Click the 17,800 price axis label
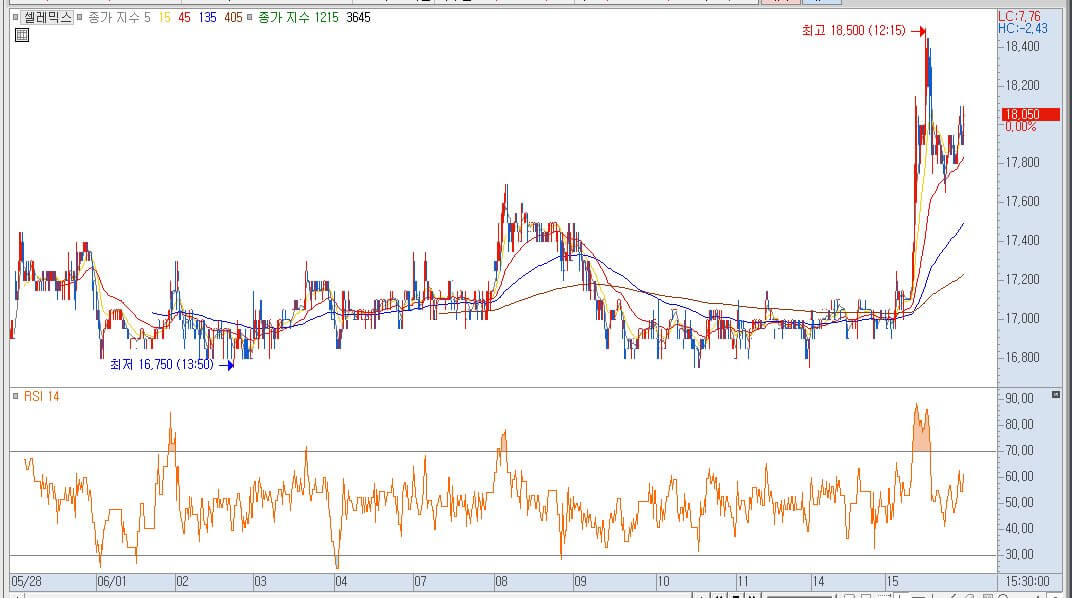Viewport: 1072px width, 598px height. click(x=1022, y=163)
